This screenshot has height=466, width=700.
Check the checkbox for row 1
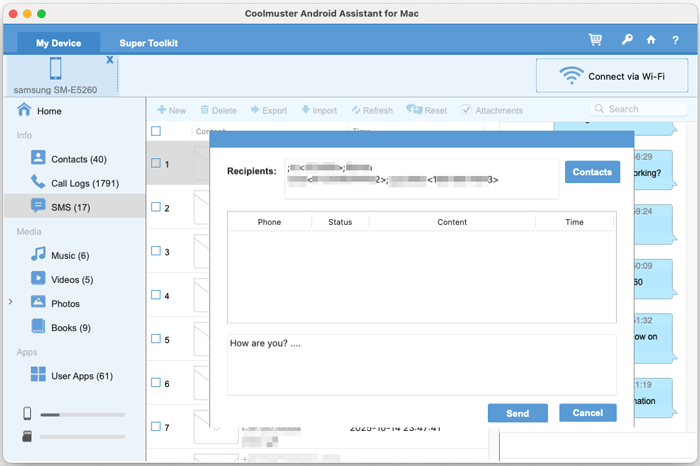click(x=156, y=163)
